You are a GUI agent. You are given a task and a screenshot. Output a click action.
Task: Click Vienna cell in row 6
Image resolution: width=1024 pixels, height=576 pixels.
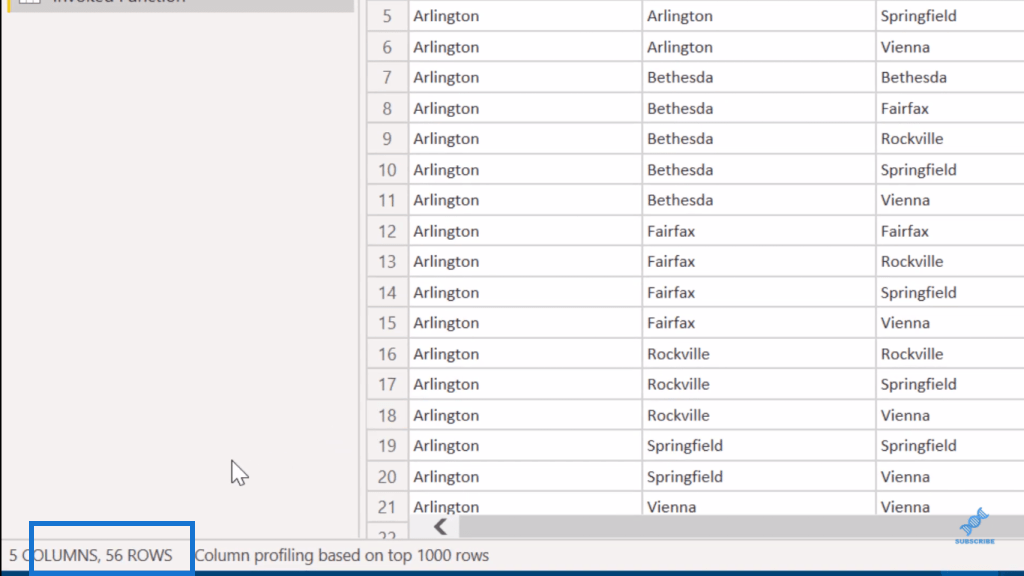point(950,47)
